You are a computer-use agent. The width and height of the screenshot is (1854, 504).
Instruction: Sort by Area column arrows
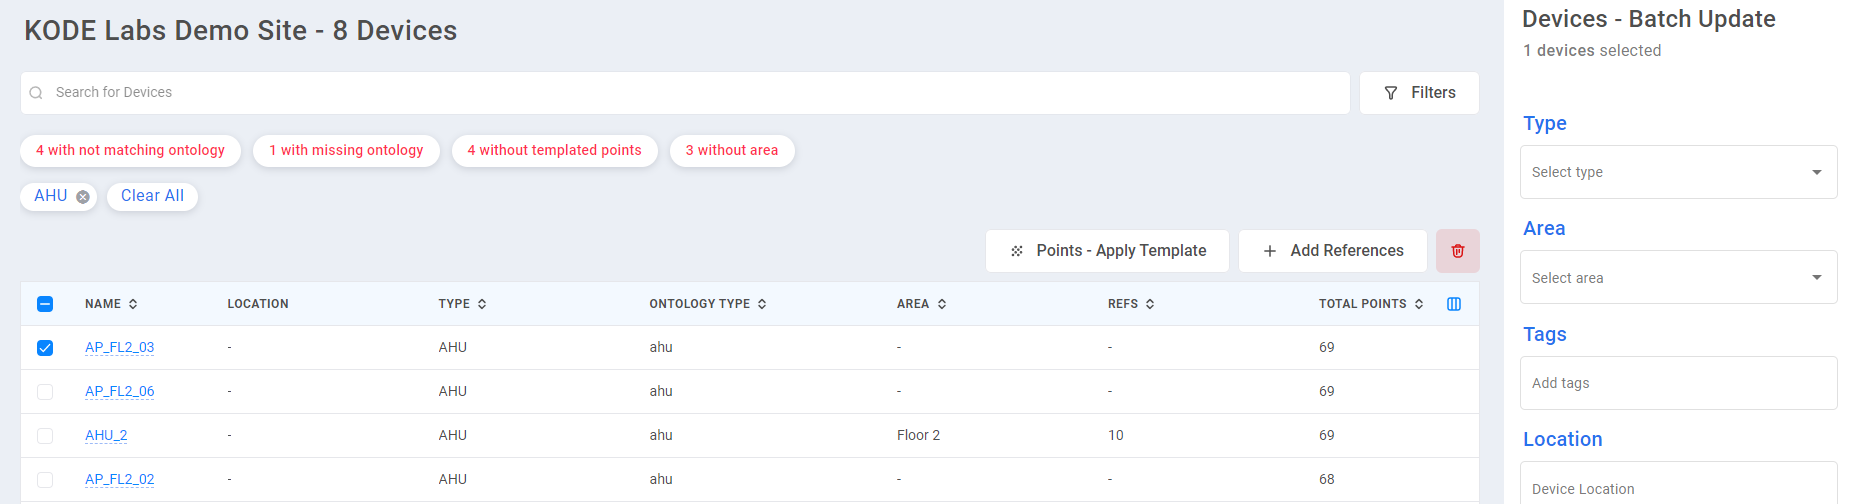point(942,304)
